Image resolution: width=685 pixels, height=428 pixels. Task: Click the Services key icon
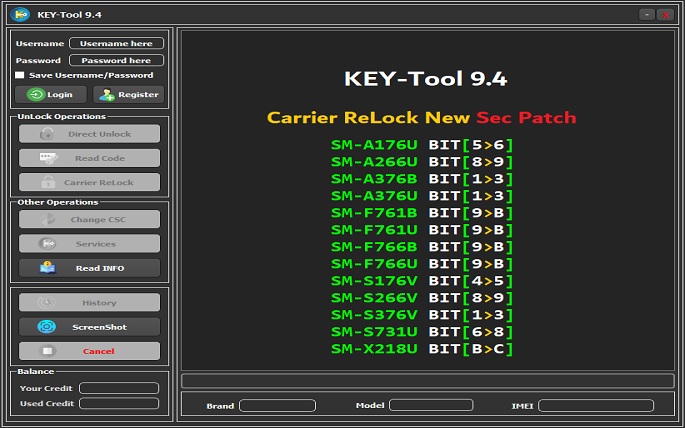(47, 244)
